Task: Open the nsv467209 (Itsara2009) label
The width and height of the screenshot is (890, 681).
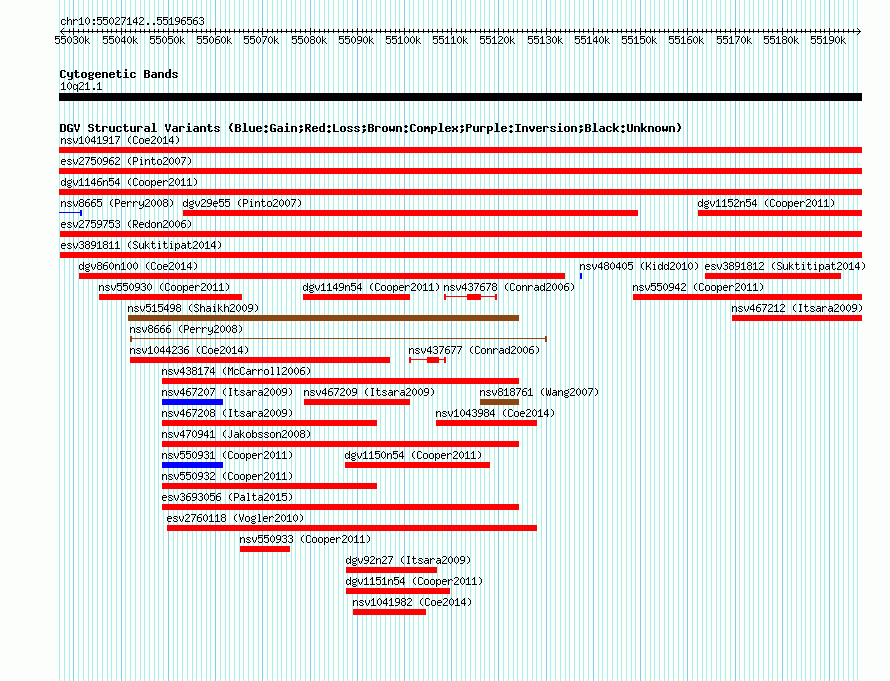Action: 369,392
